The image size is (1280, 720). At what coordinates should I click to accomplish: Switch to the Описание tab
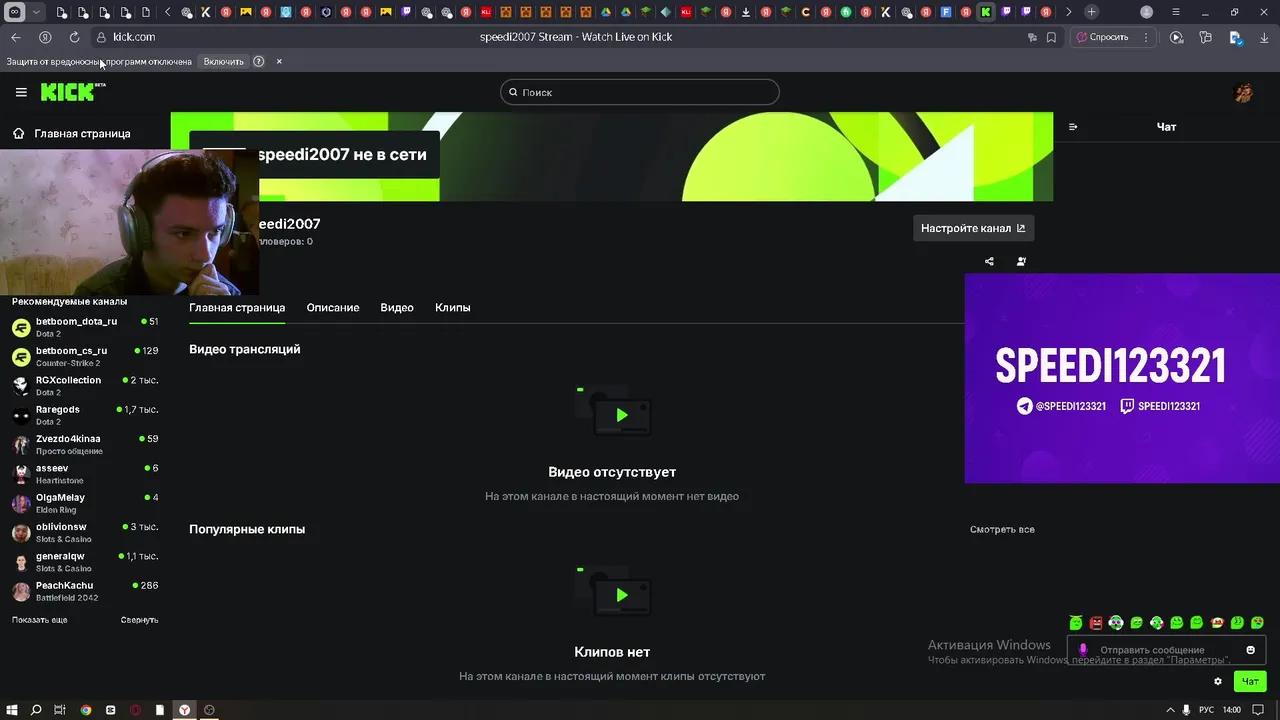coord(333,307)
